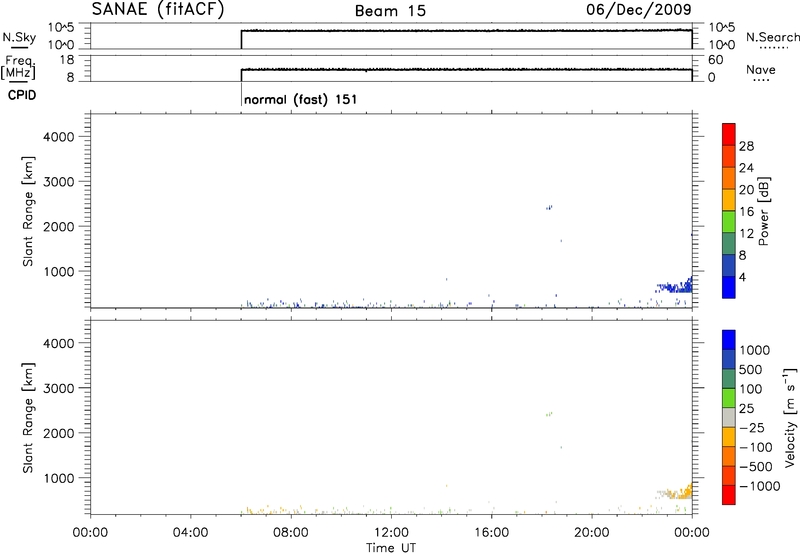Click the 18 tick on the Freq axis
The height and width of the screenshot is (554, 800).
point(67,60)
